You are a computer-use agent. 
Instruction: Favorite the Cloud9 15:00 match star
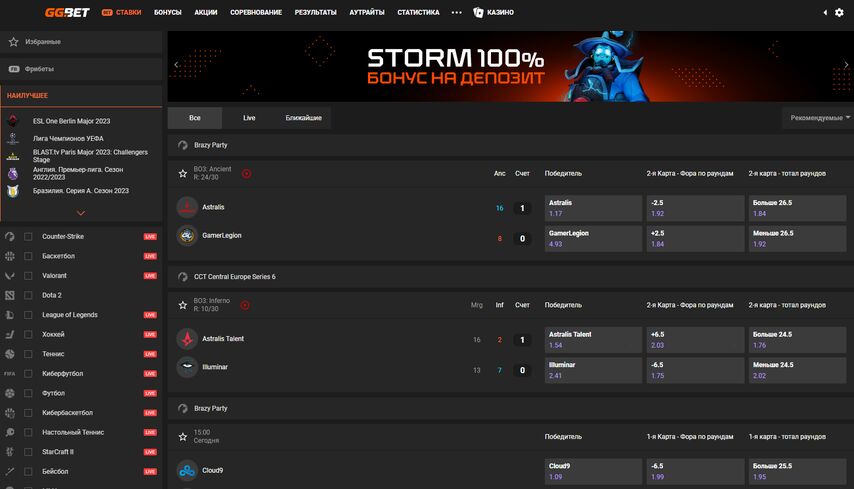[183, 437]
